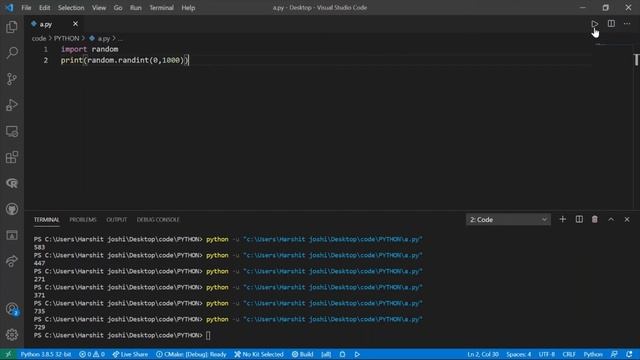Close the terminal panel
The height and width of the screenshot is (360, 640).
coord(627,220)
